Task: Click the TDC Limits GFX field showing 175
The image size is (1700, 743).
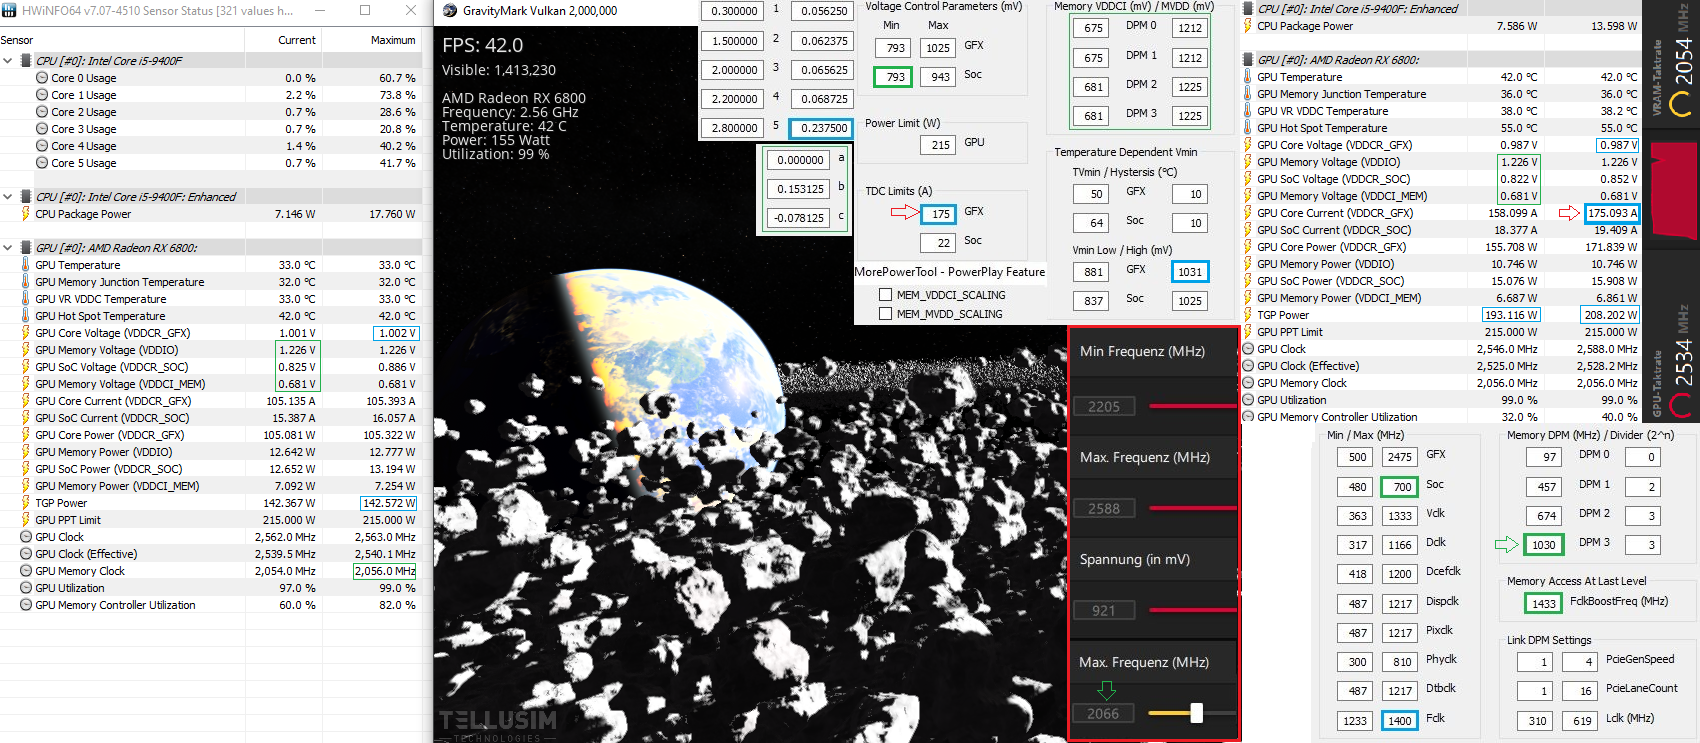Action: (937, 214)
